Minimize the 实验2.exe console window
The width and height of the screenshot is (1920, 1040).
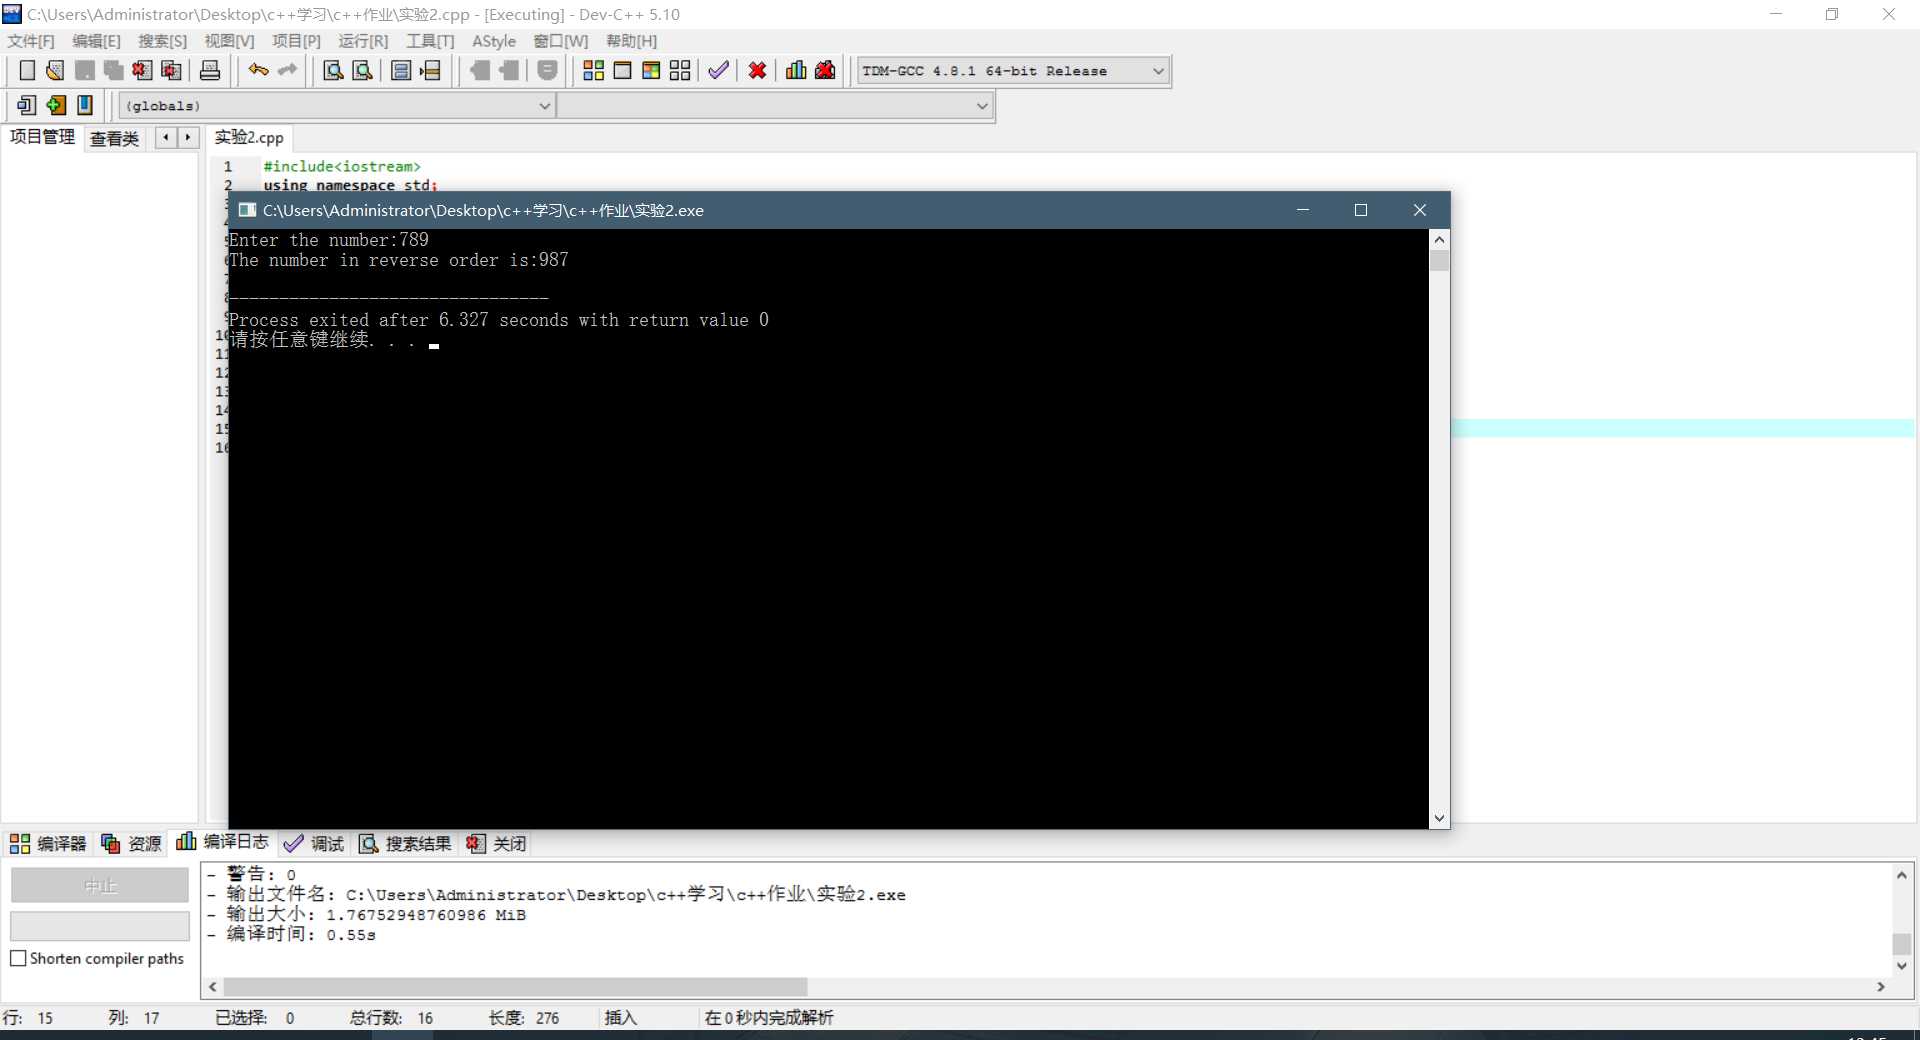pos(1303,210)
